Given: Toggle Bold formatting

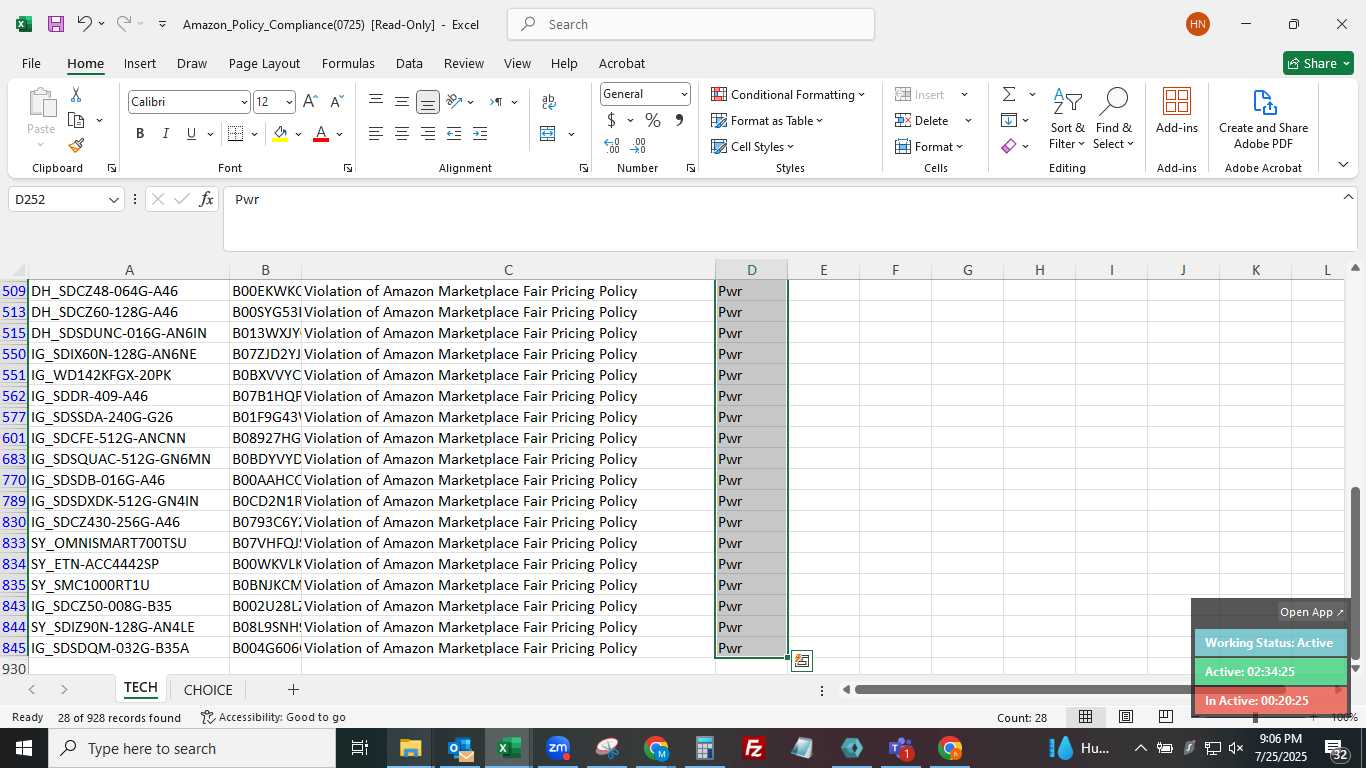Looking at the screenshot, I should pos(140,134).
